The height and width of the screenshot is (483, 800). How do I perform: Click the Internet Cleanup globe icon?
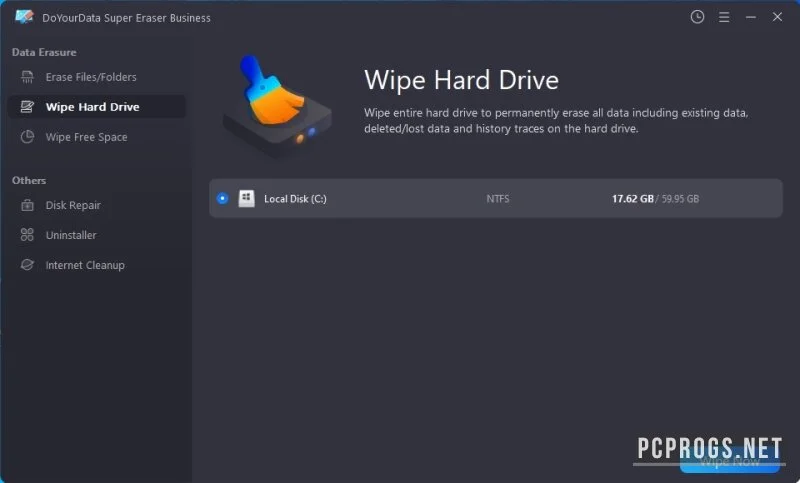click(x=27, y=265)
